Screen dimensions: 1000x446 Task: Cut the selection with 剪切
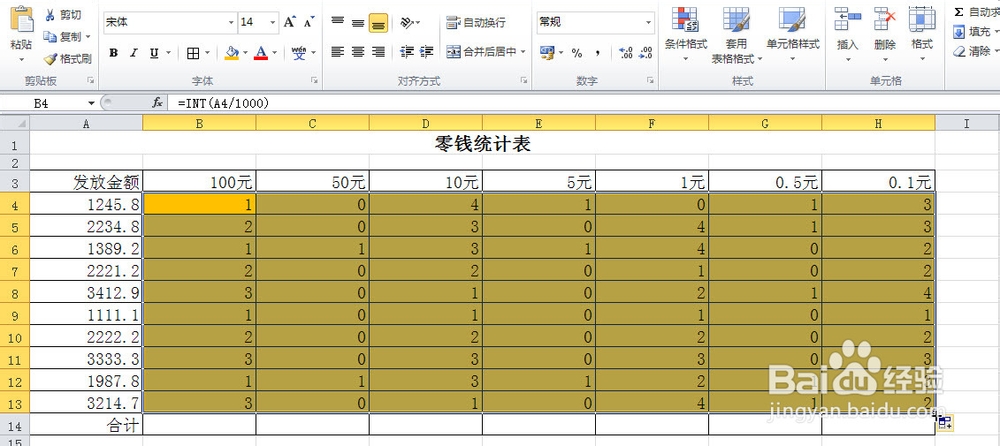[63, 15]
